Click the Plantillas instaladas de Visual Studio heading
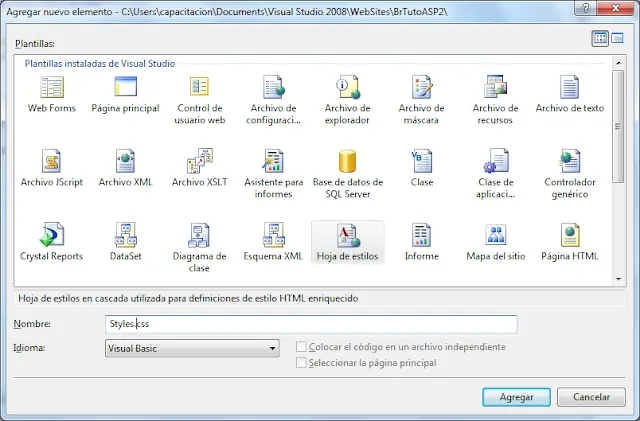640x421 pixels. click(x=100, y=64)
